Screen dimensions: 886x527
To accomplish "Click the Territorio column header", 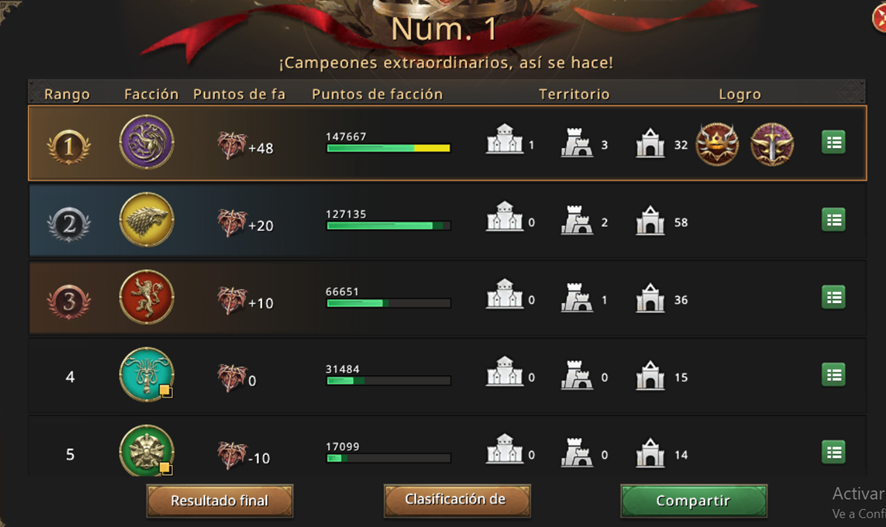I will [574, 94].
